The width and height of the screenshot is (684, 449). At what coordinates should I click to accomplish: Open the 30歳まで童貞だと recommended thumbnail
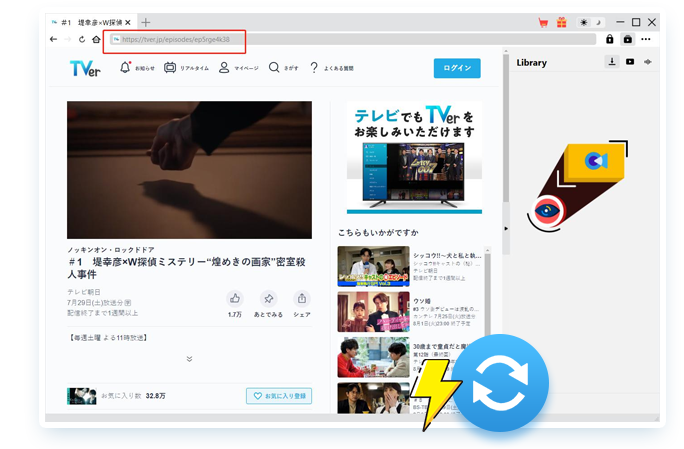point(373,357)
